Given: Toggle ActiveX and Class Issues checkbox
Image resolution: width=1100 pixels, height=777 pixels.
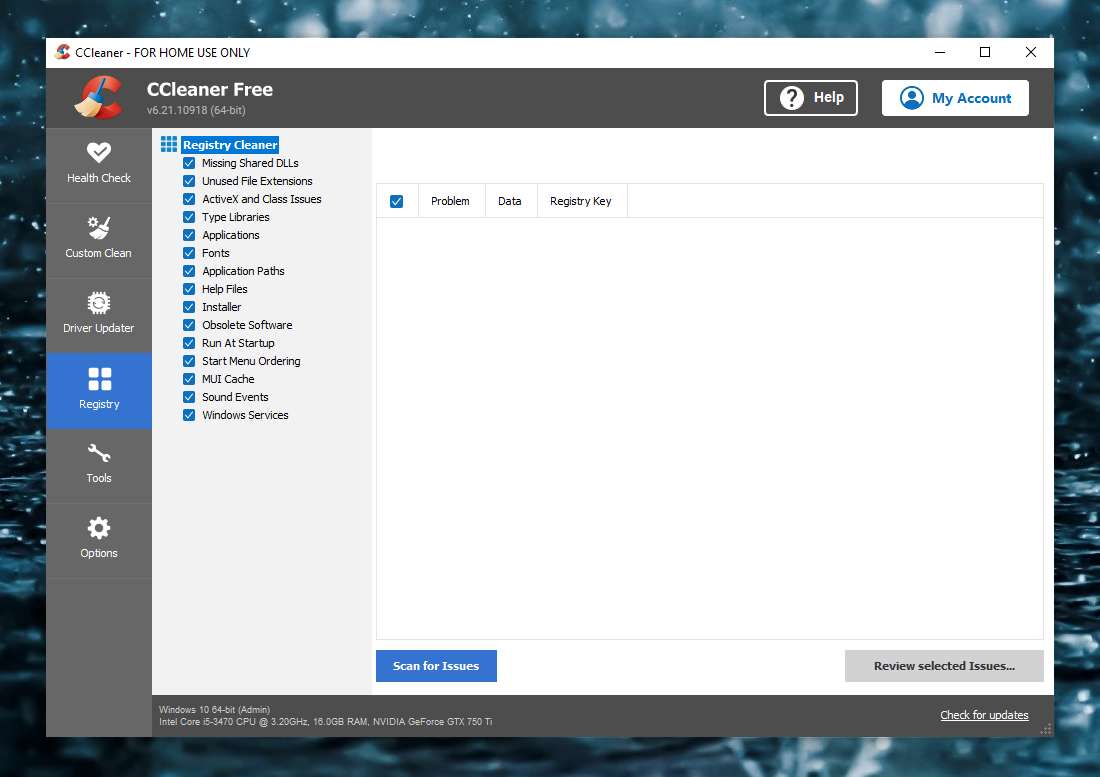Looking at the screenshot, I should pyautogui.click(x=189, y=199).
